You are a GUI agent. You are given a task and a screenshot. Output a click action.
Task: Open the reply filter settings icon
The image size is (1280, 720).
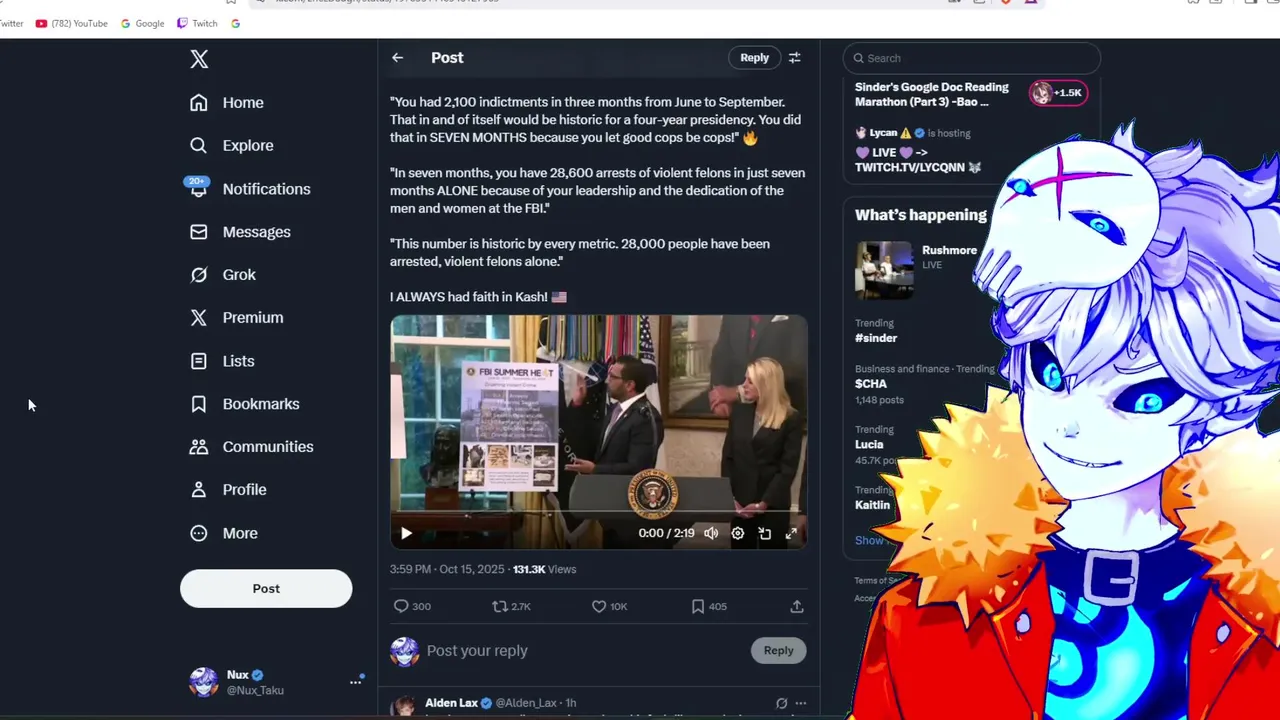point(795,58)
